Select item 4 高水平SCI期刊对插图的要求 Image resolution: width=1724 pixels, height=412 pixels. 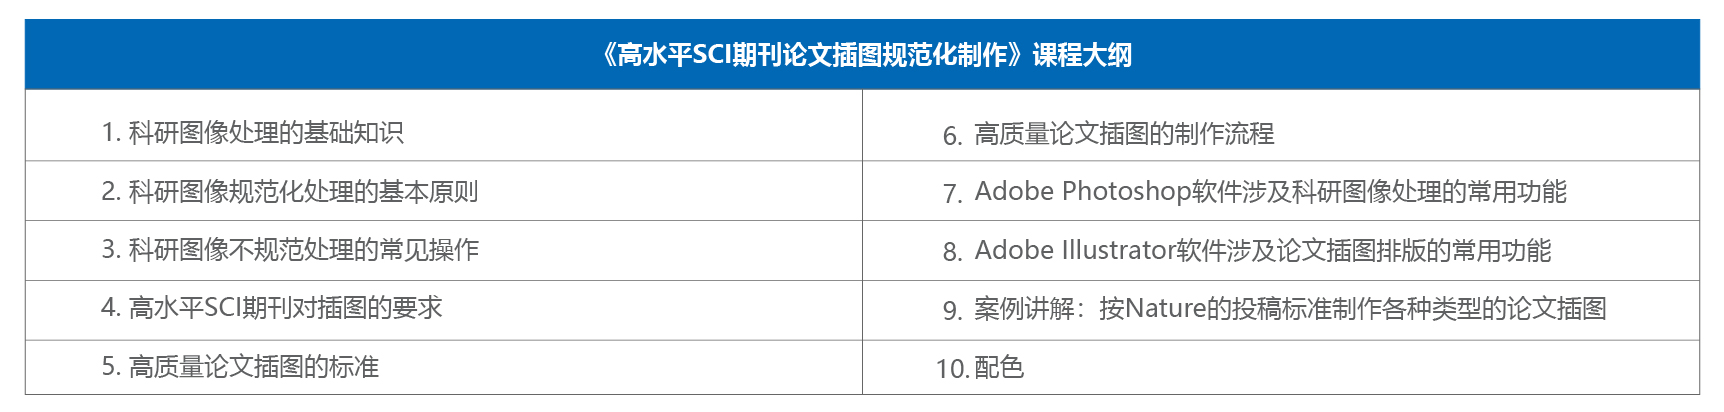(443, 310)
